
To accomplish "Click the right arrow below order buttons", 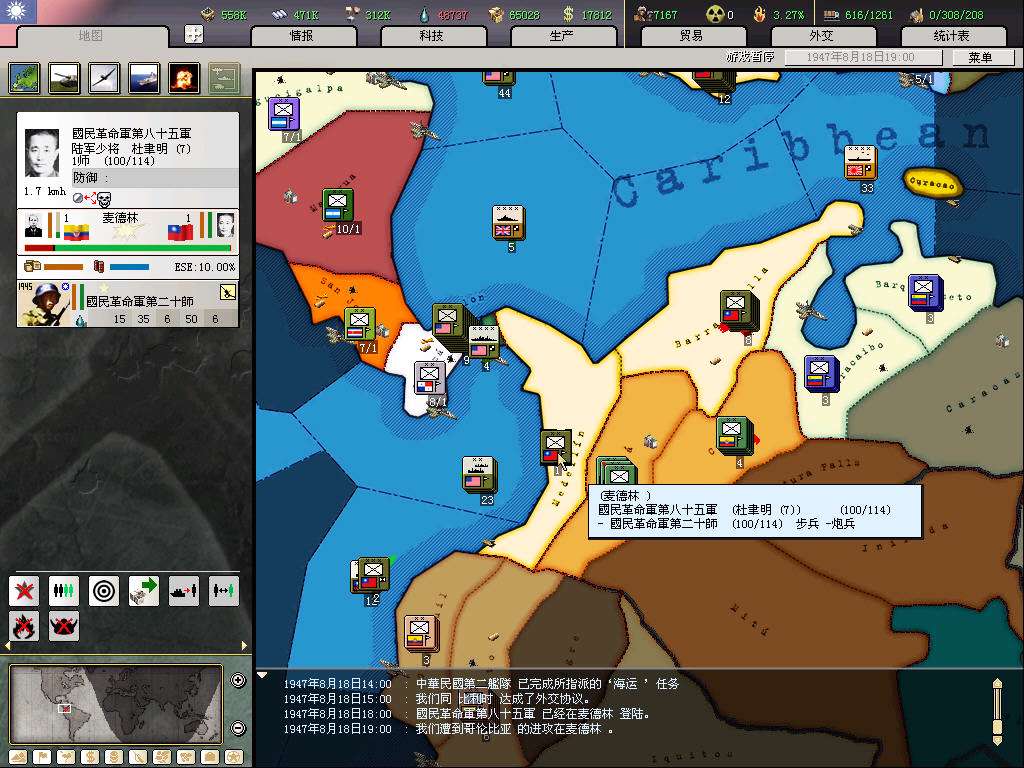I will point(244,645).
